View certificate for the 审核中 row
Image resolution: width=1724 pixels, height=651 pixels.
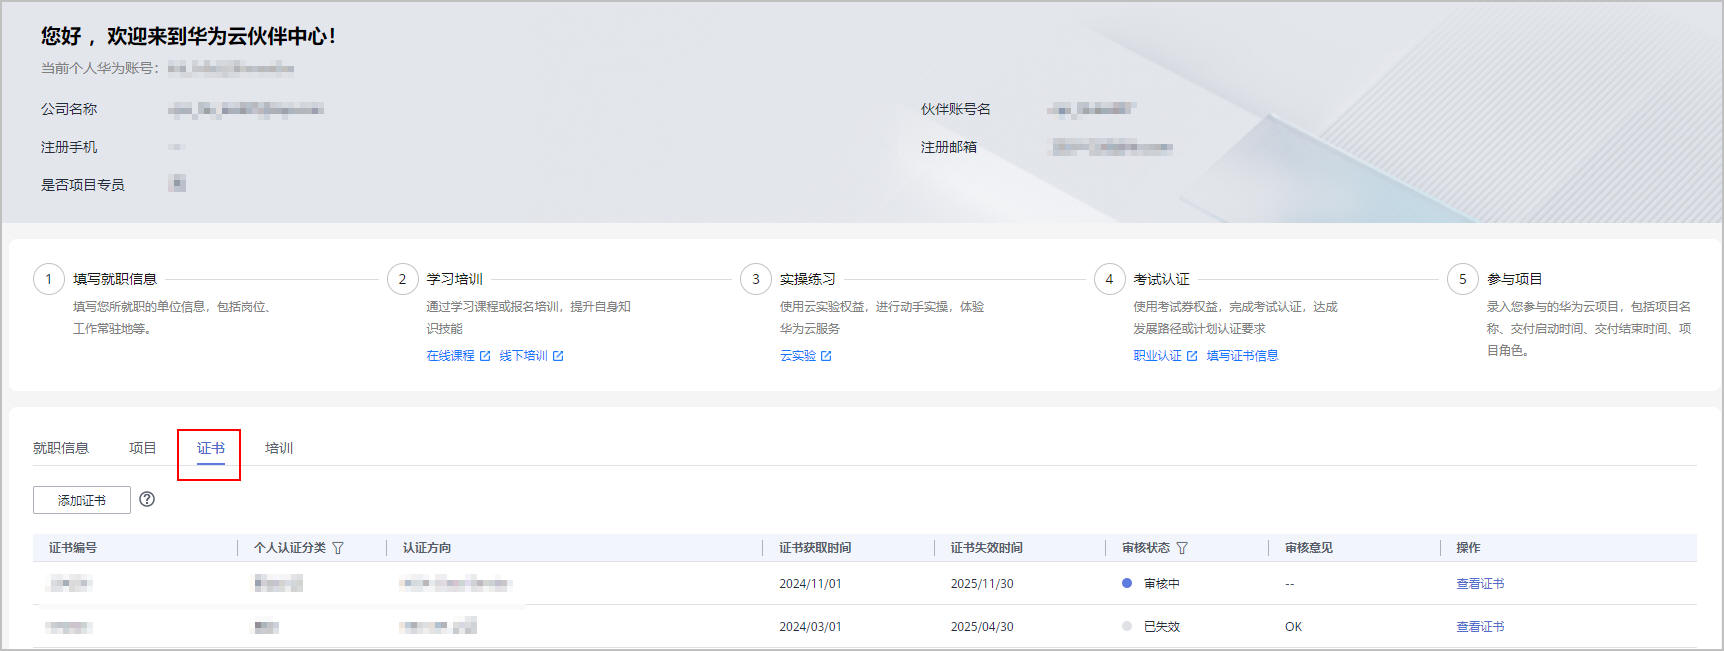pyautogui.click(x=1480, y=584)
